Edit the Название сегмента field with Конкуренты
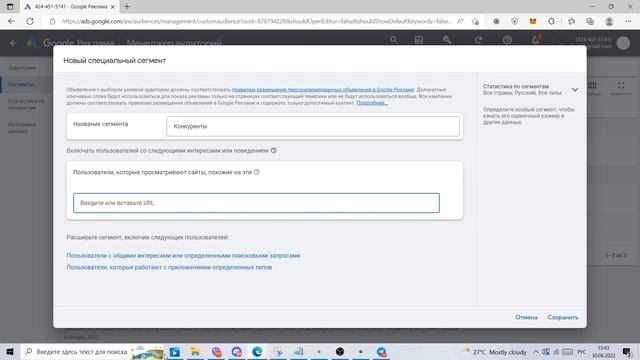Screen dimensions: 640x360 pos(313,126)
